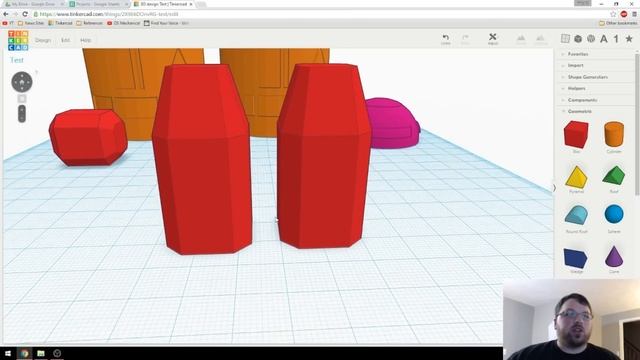Pick the purple Cone shape

tap(614, 256)
